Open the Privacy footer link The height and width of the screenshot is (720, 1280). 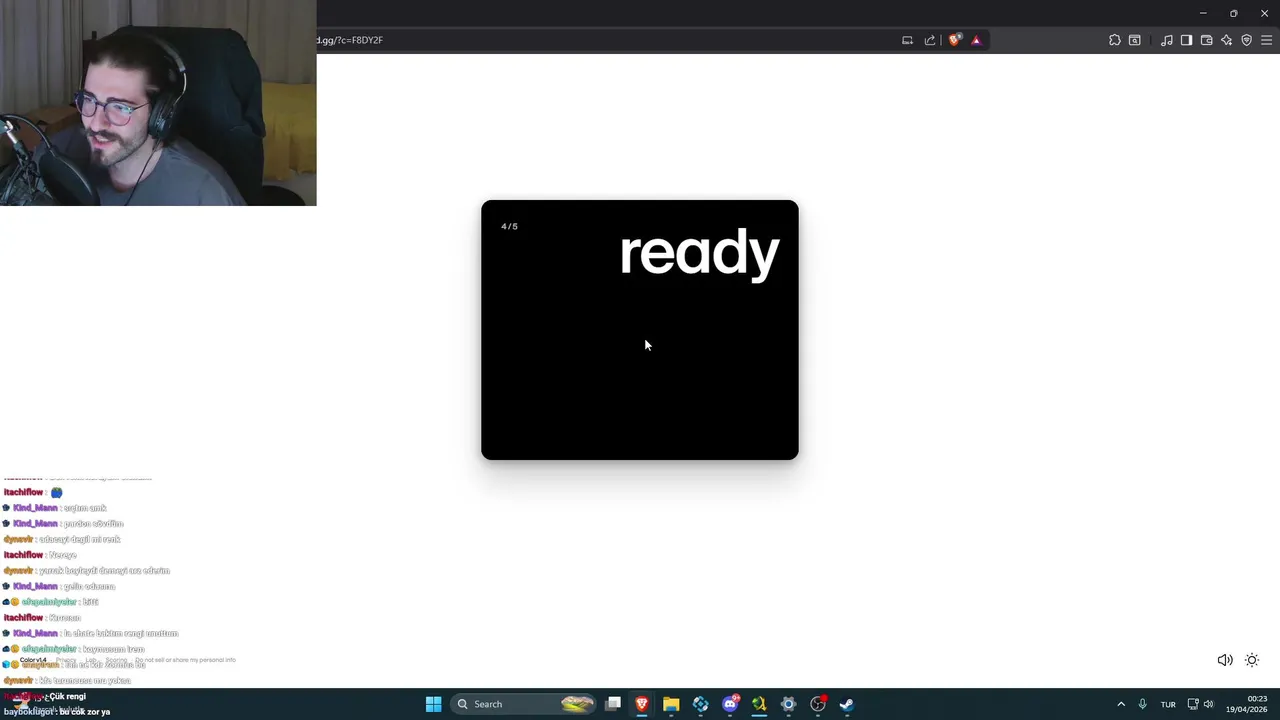[66, 660]
